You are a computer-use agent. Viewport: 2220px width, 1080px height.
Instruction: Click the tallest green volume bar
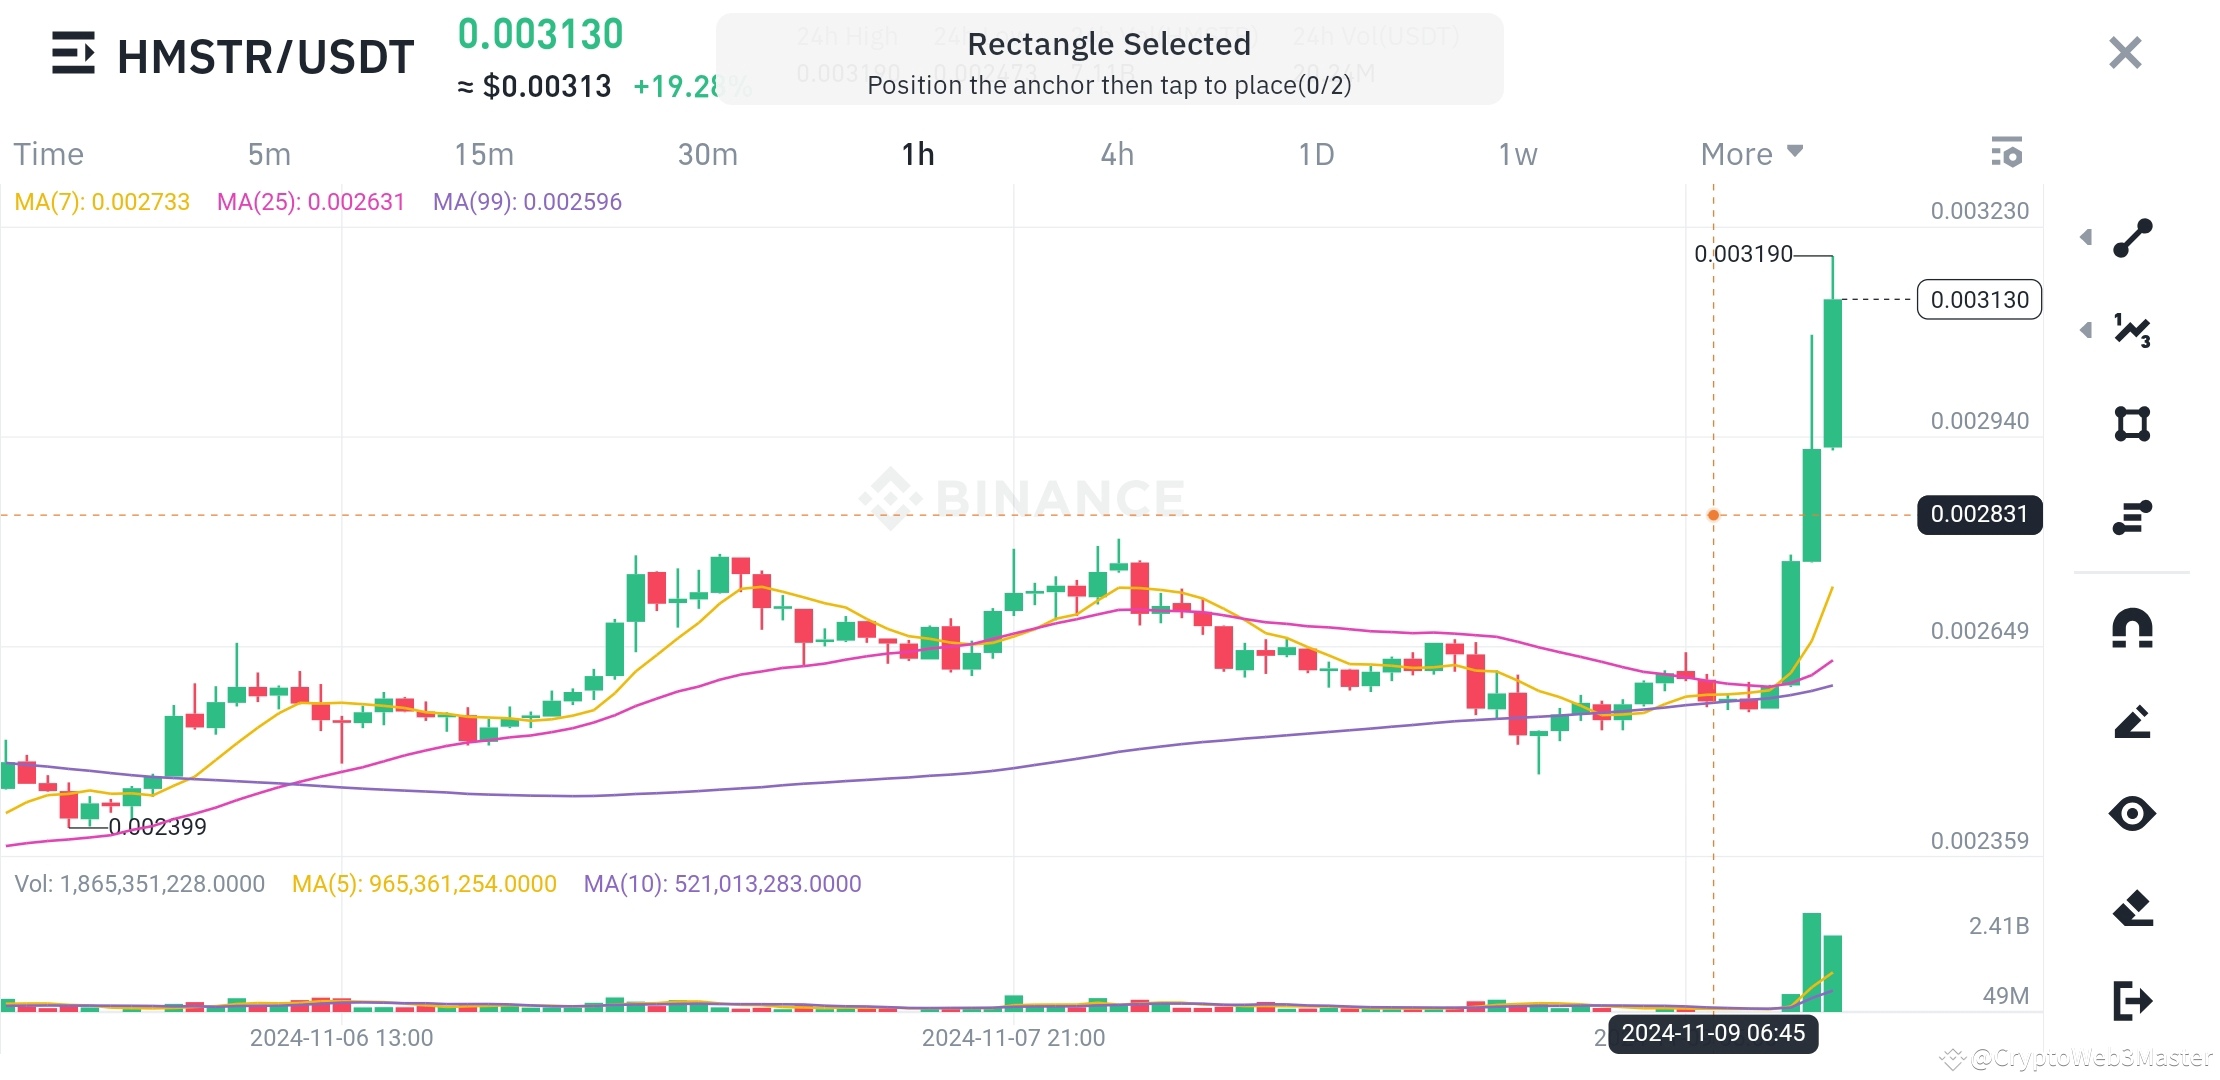click(1811, 961)
